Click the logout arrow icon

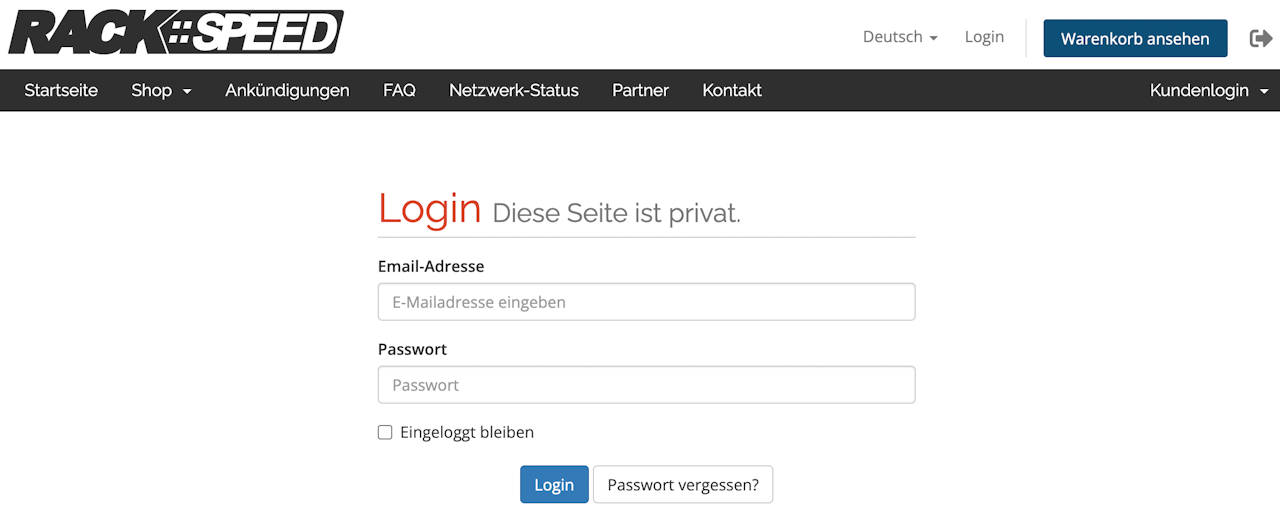coord(1260,38)
